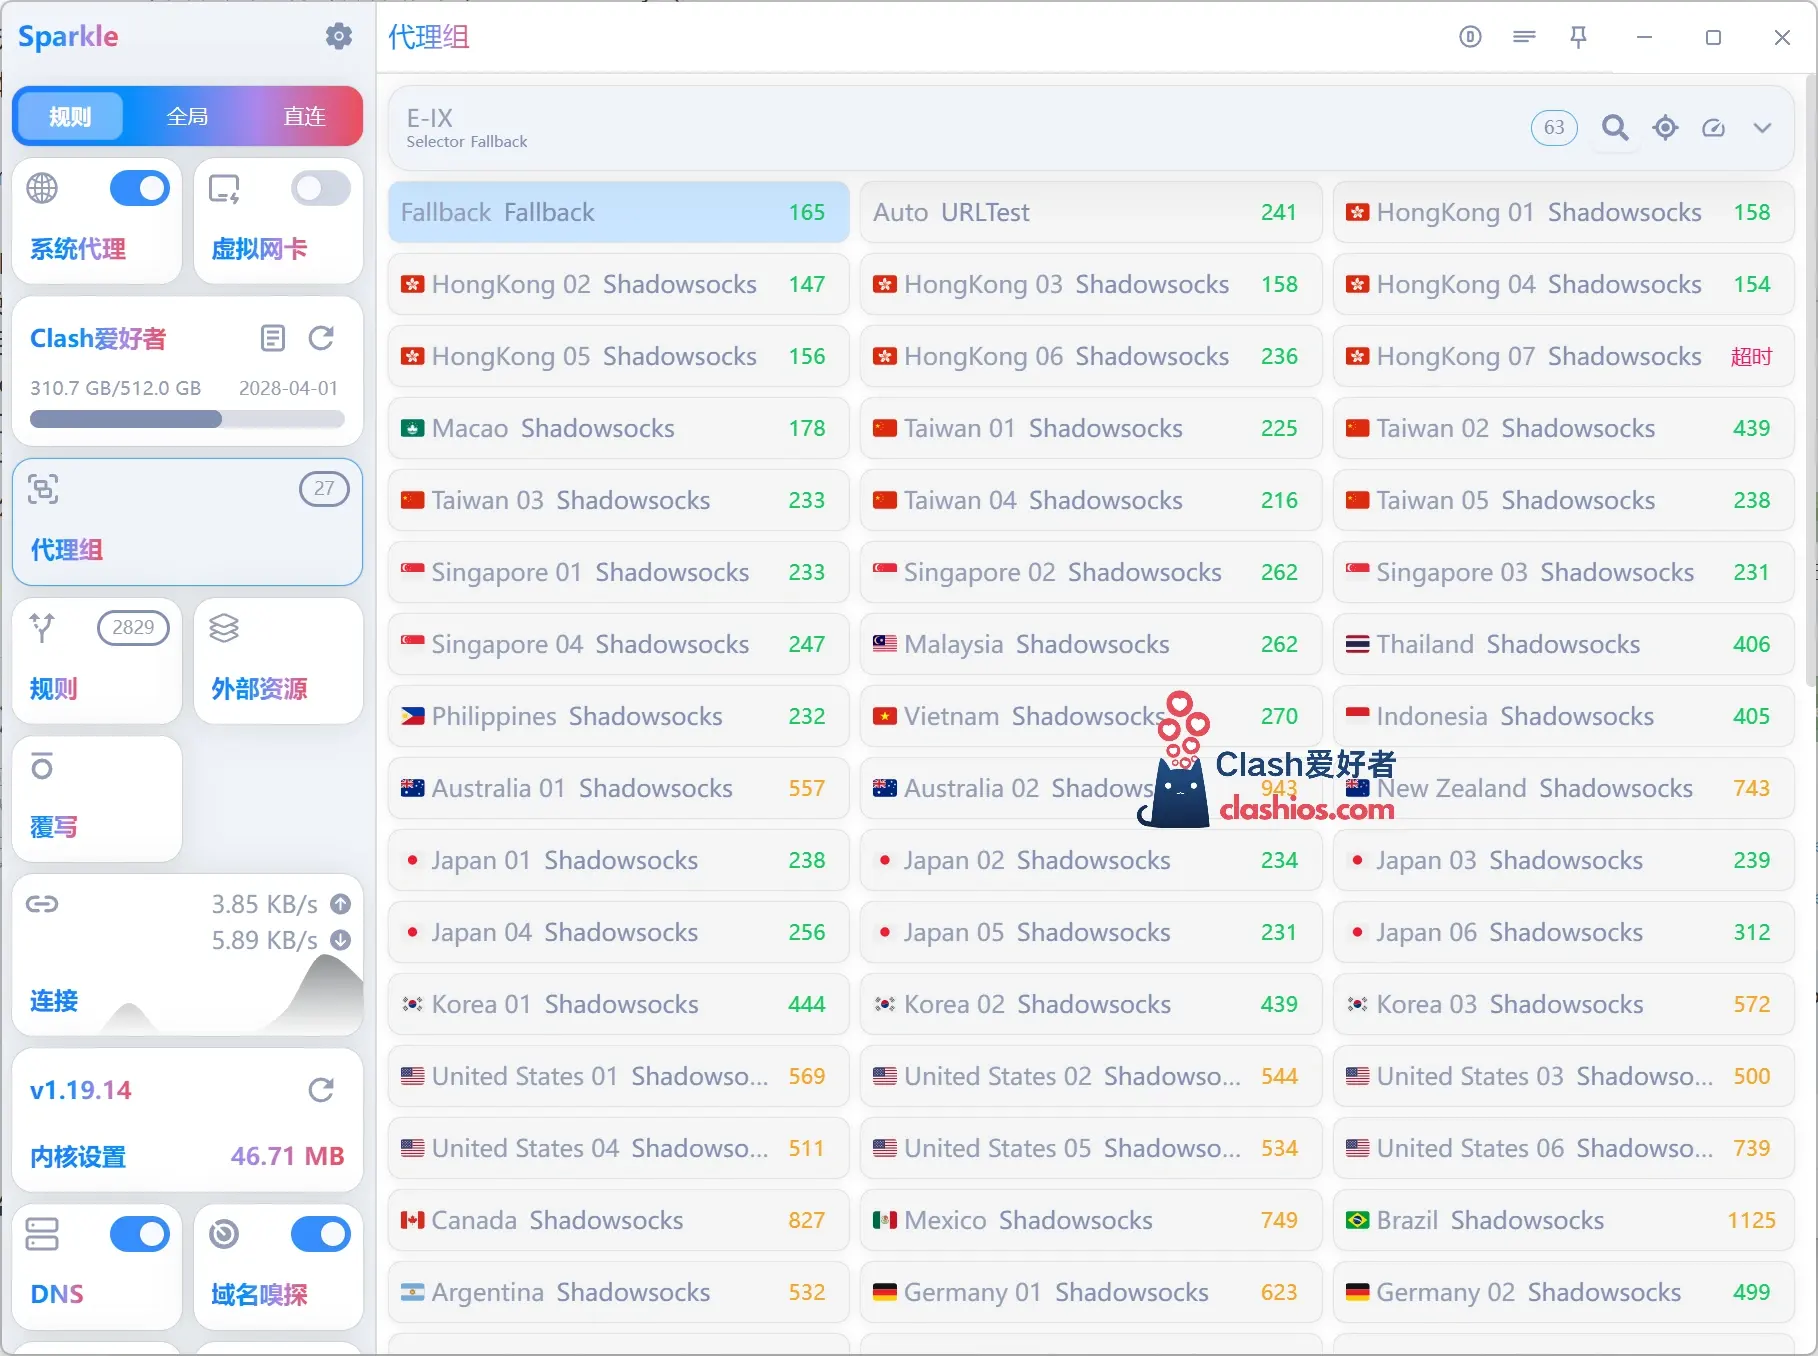The width and height of the screenshot is (1818, 1356).
Task: Disable the DNS switch
Action: tap(139, 1234)
